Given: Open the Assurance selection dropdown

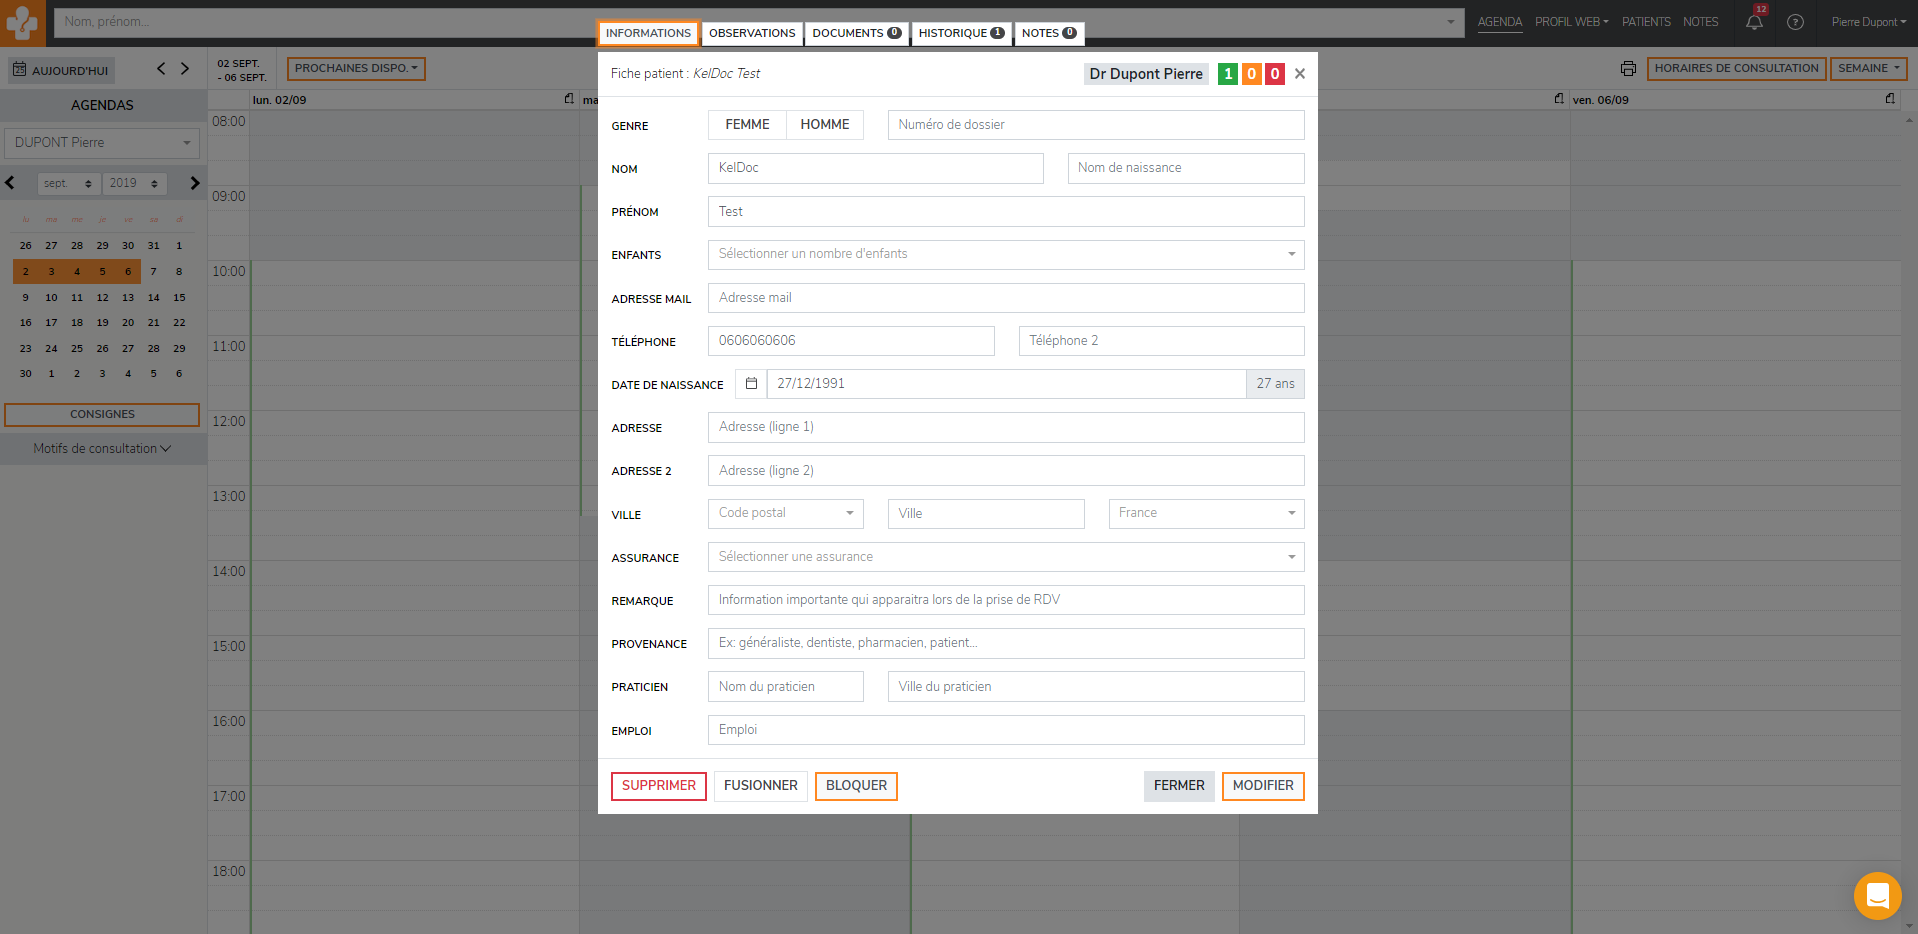Looking at the screenshot, I should point(1005,557).
